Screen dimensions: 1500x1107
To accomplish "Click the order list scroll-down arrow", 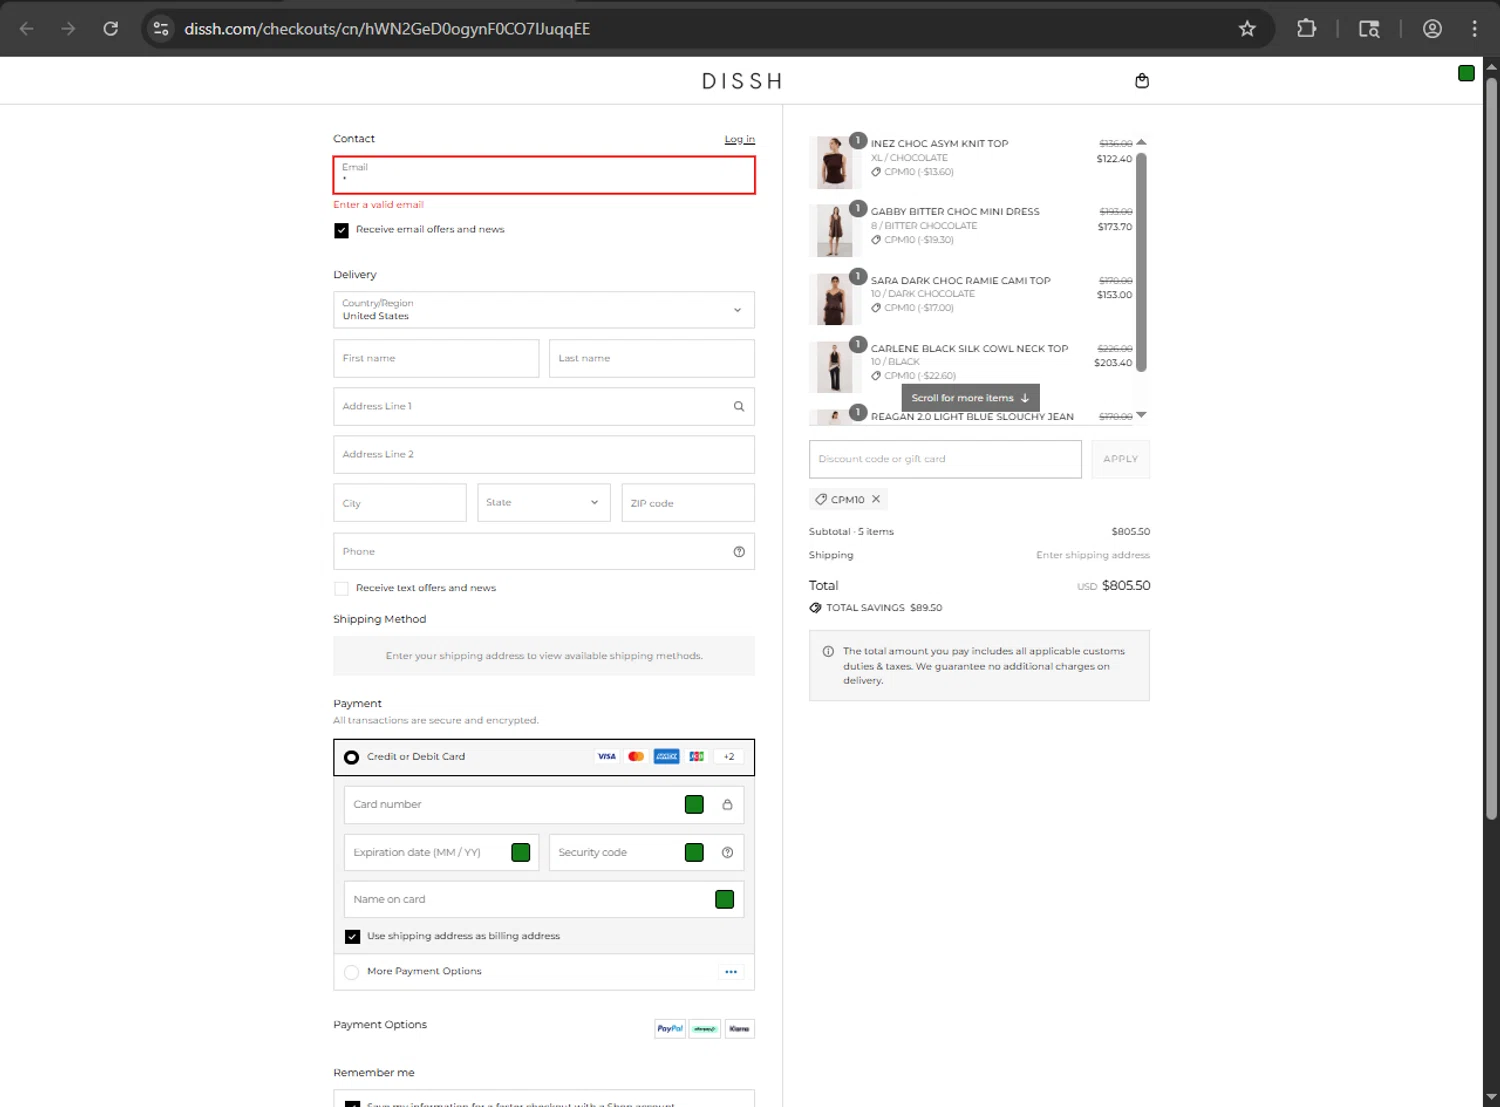I will click(1141, 414).
